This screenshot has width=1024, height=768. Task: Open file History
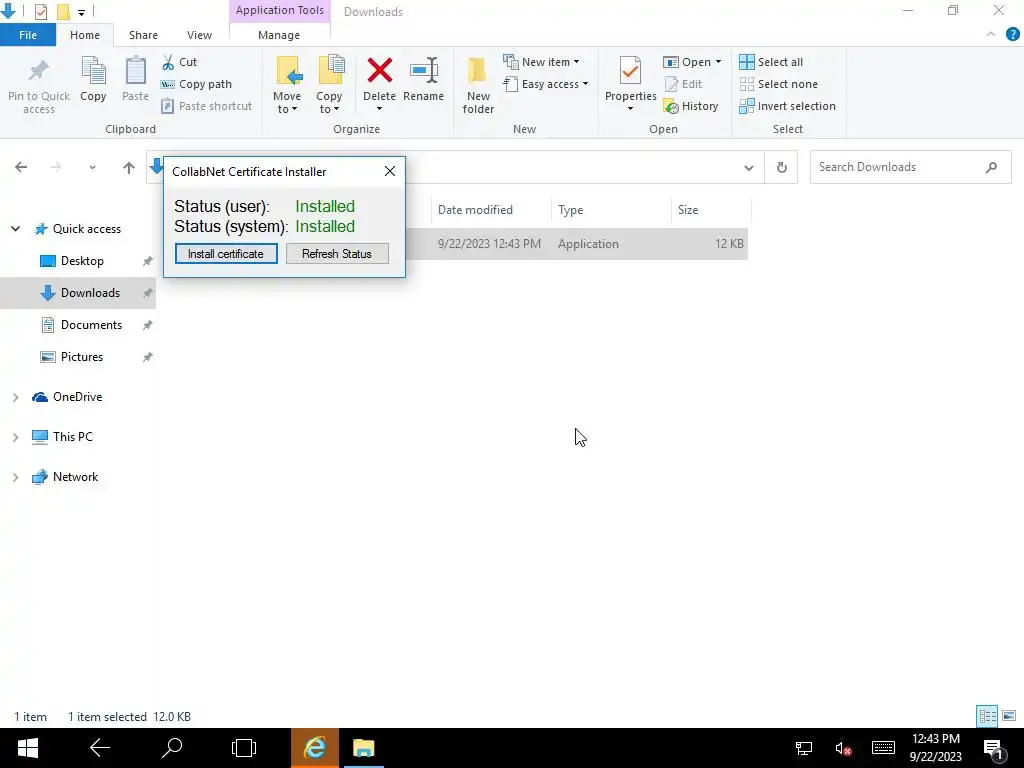coord(691,106)
